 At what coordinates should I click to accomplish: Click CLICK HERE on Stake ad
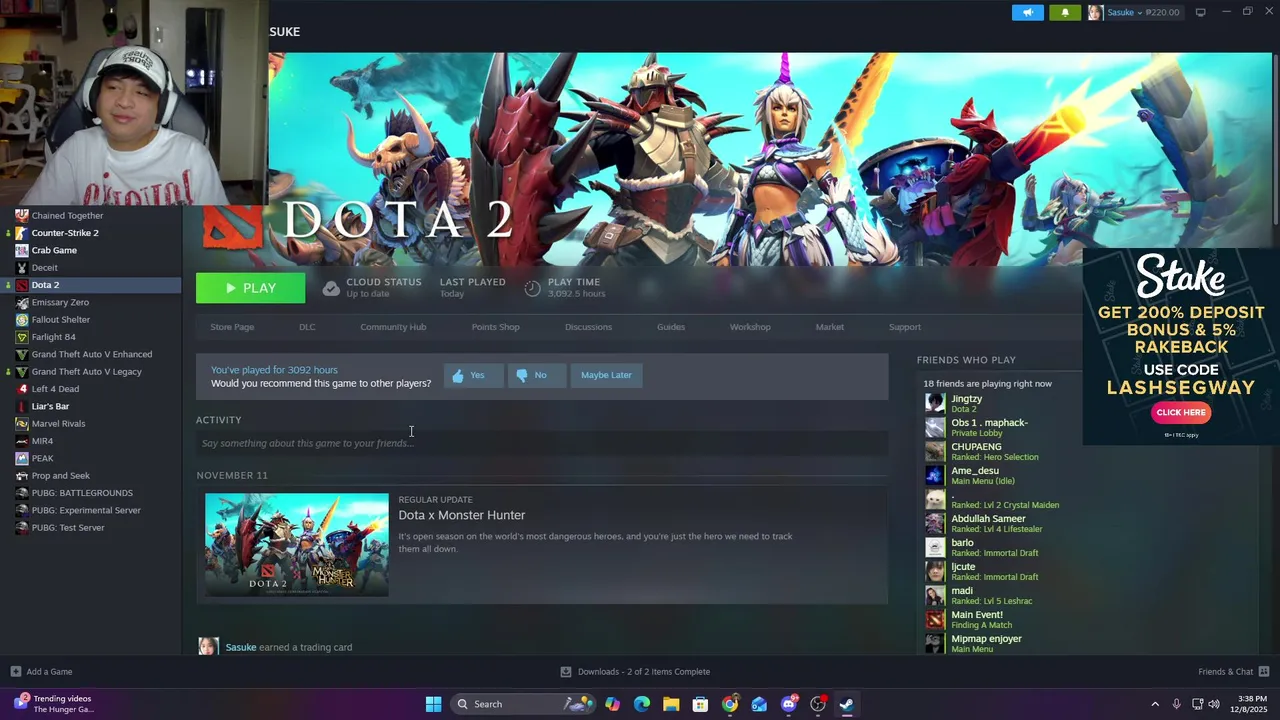pos(1181,412)
